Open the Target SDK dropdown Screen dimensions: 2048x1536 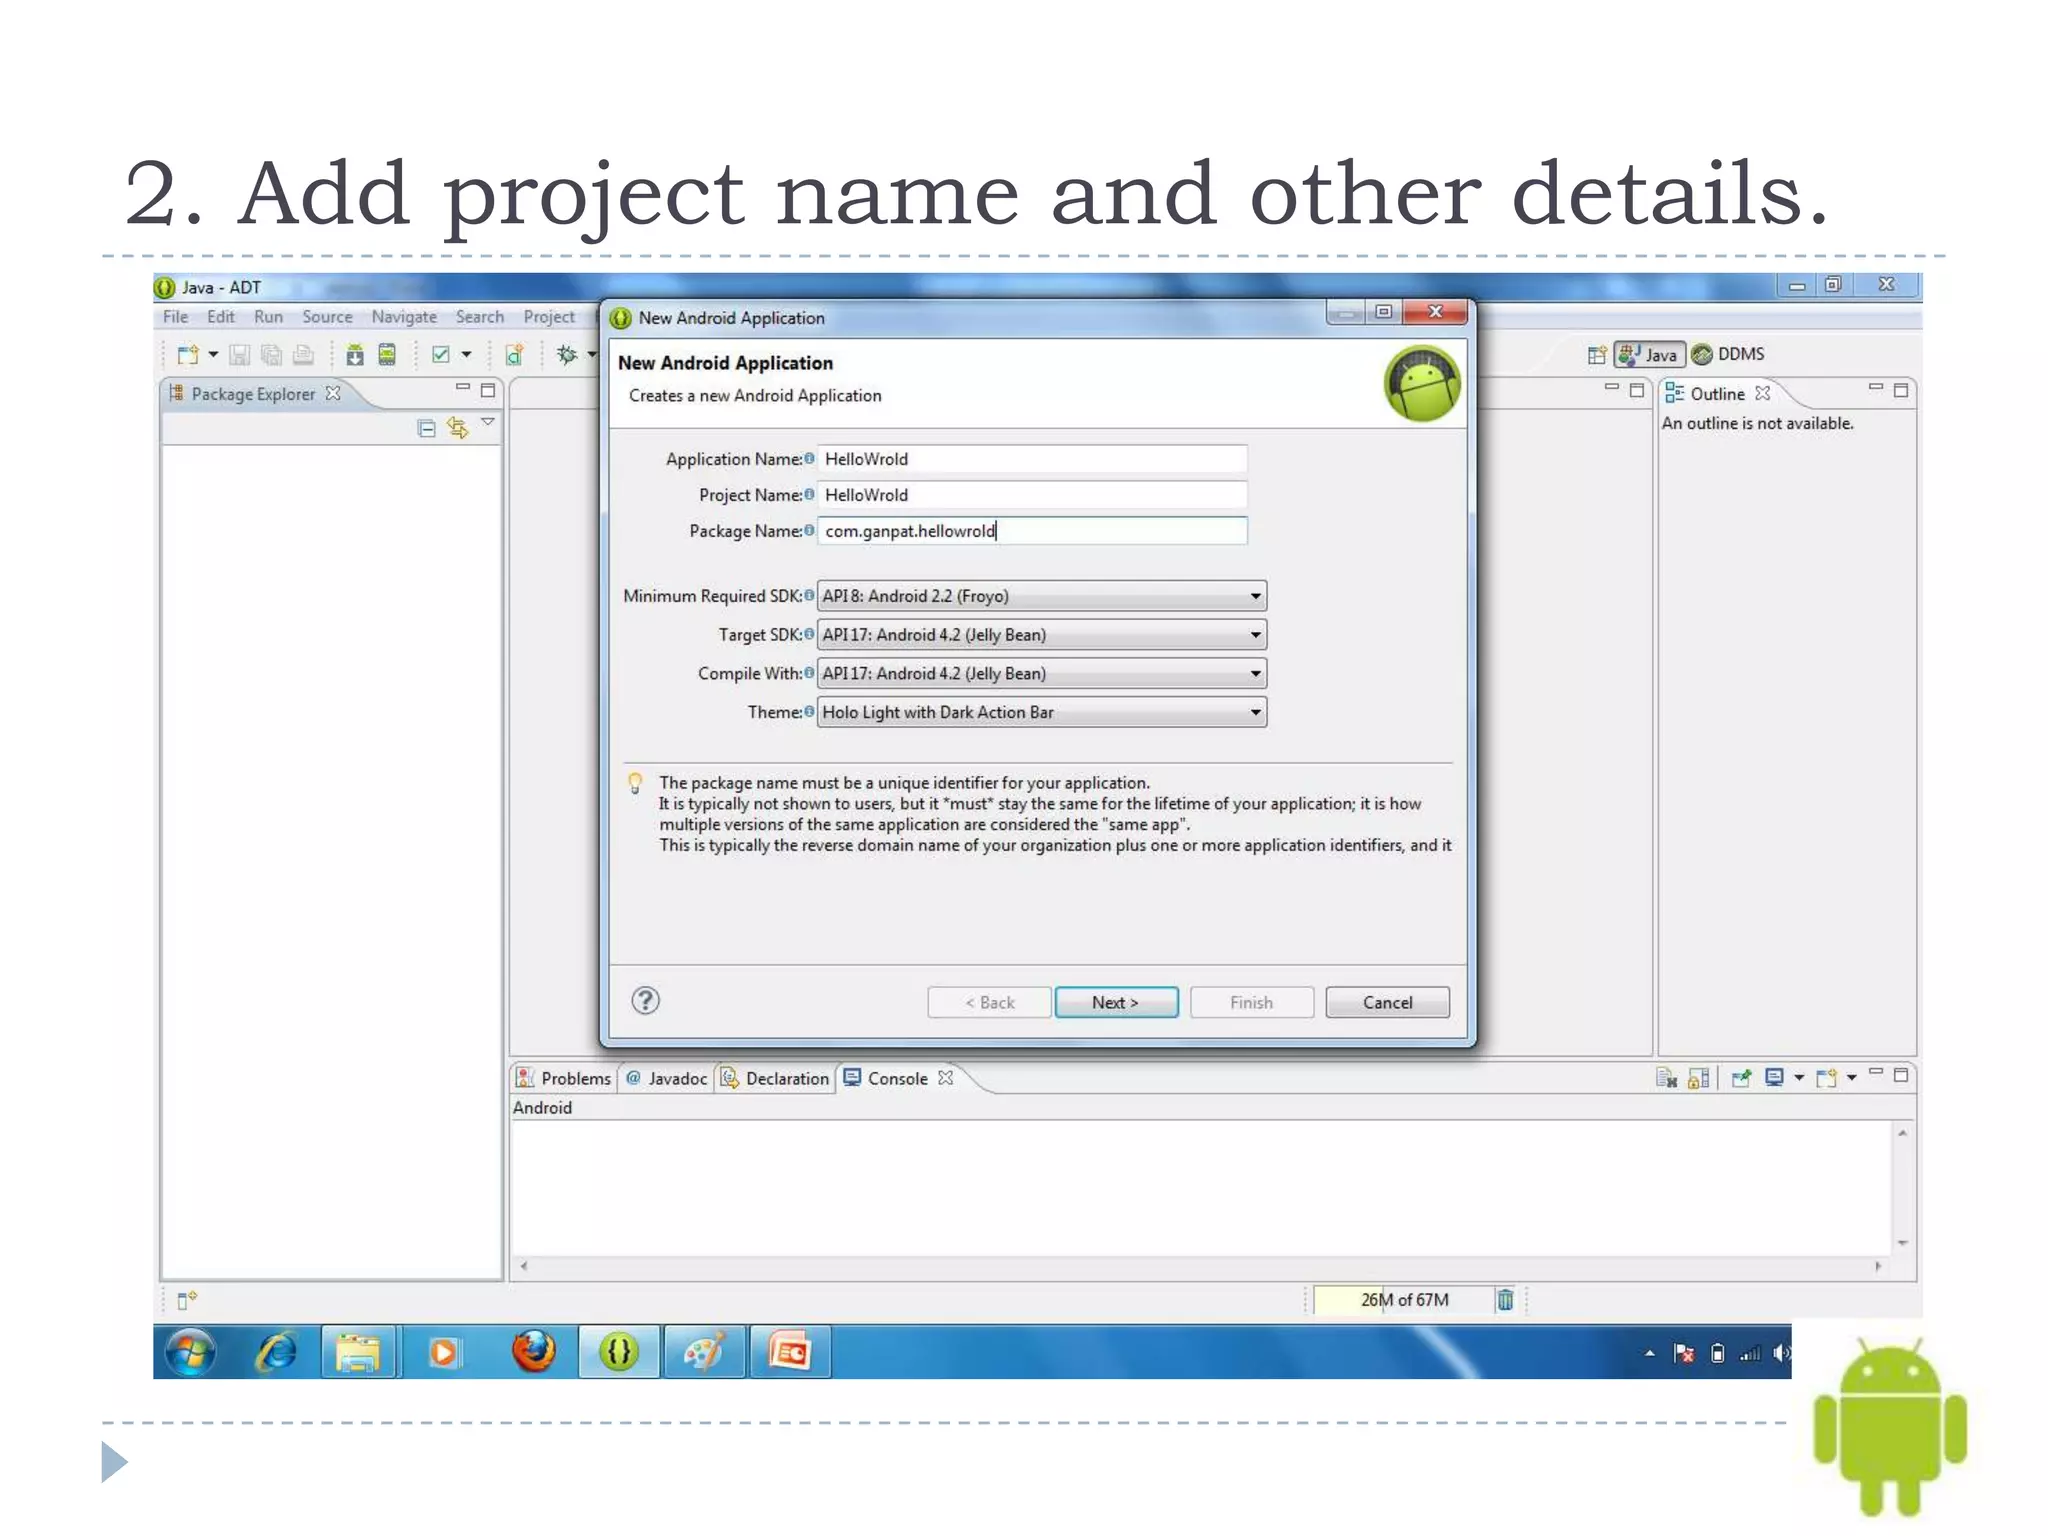pos(1041,635)
